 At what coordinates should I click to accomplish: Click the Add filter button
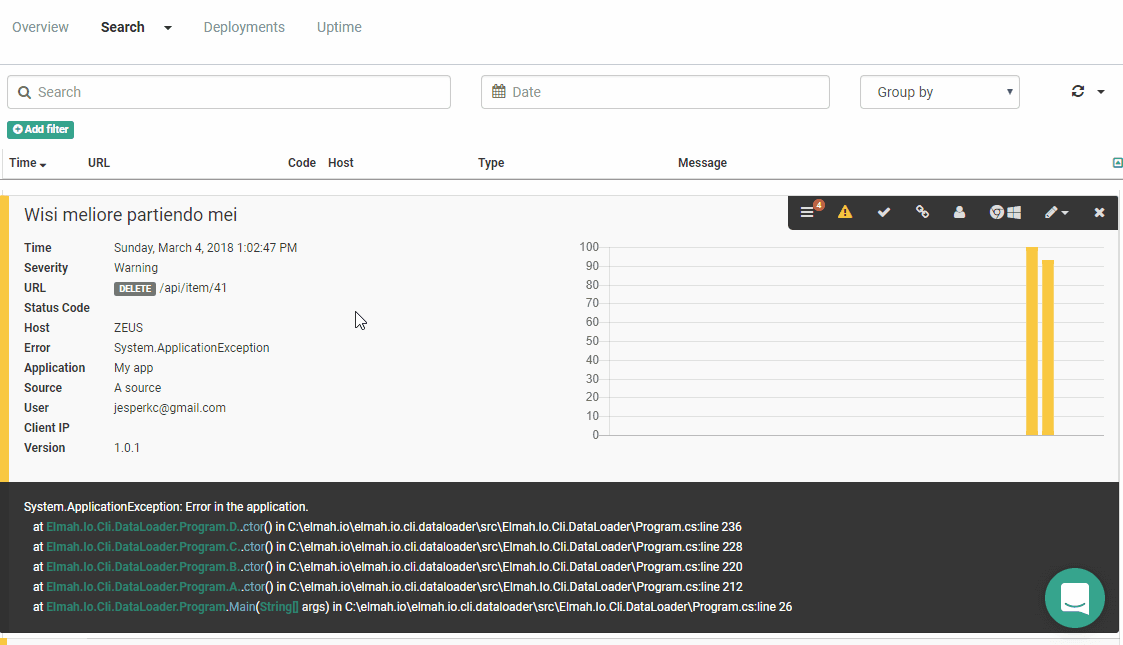click(40, 129)
